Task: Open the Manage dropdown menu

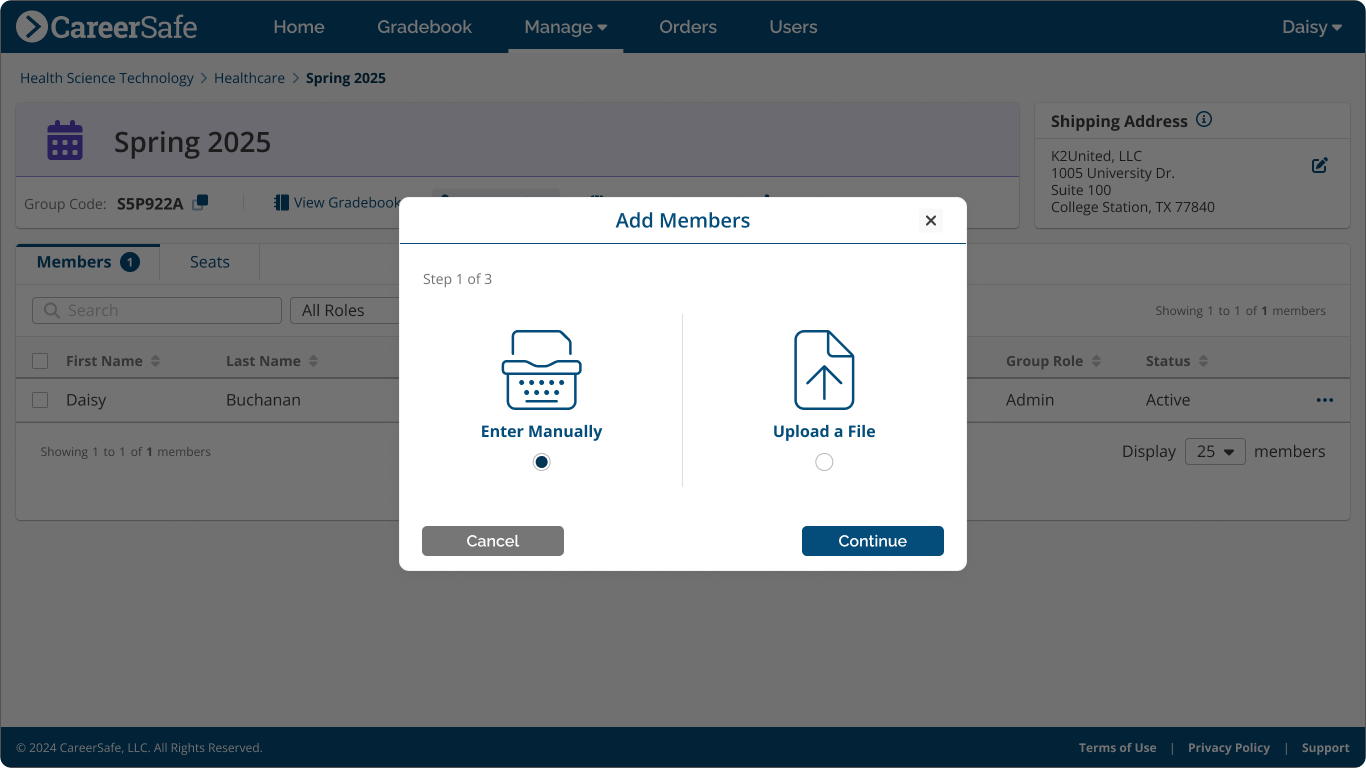Action: 565,27
